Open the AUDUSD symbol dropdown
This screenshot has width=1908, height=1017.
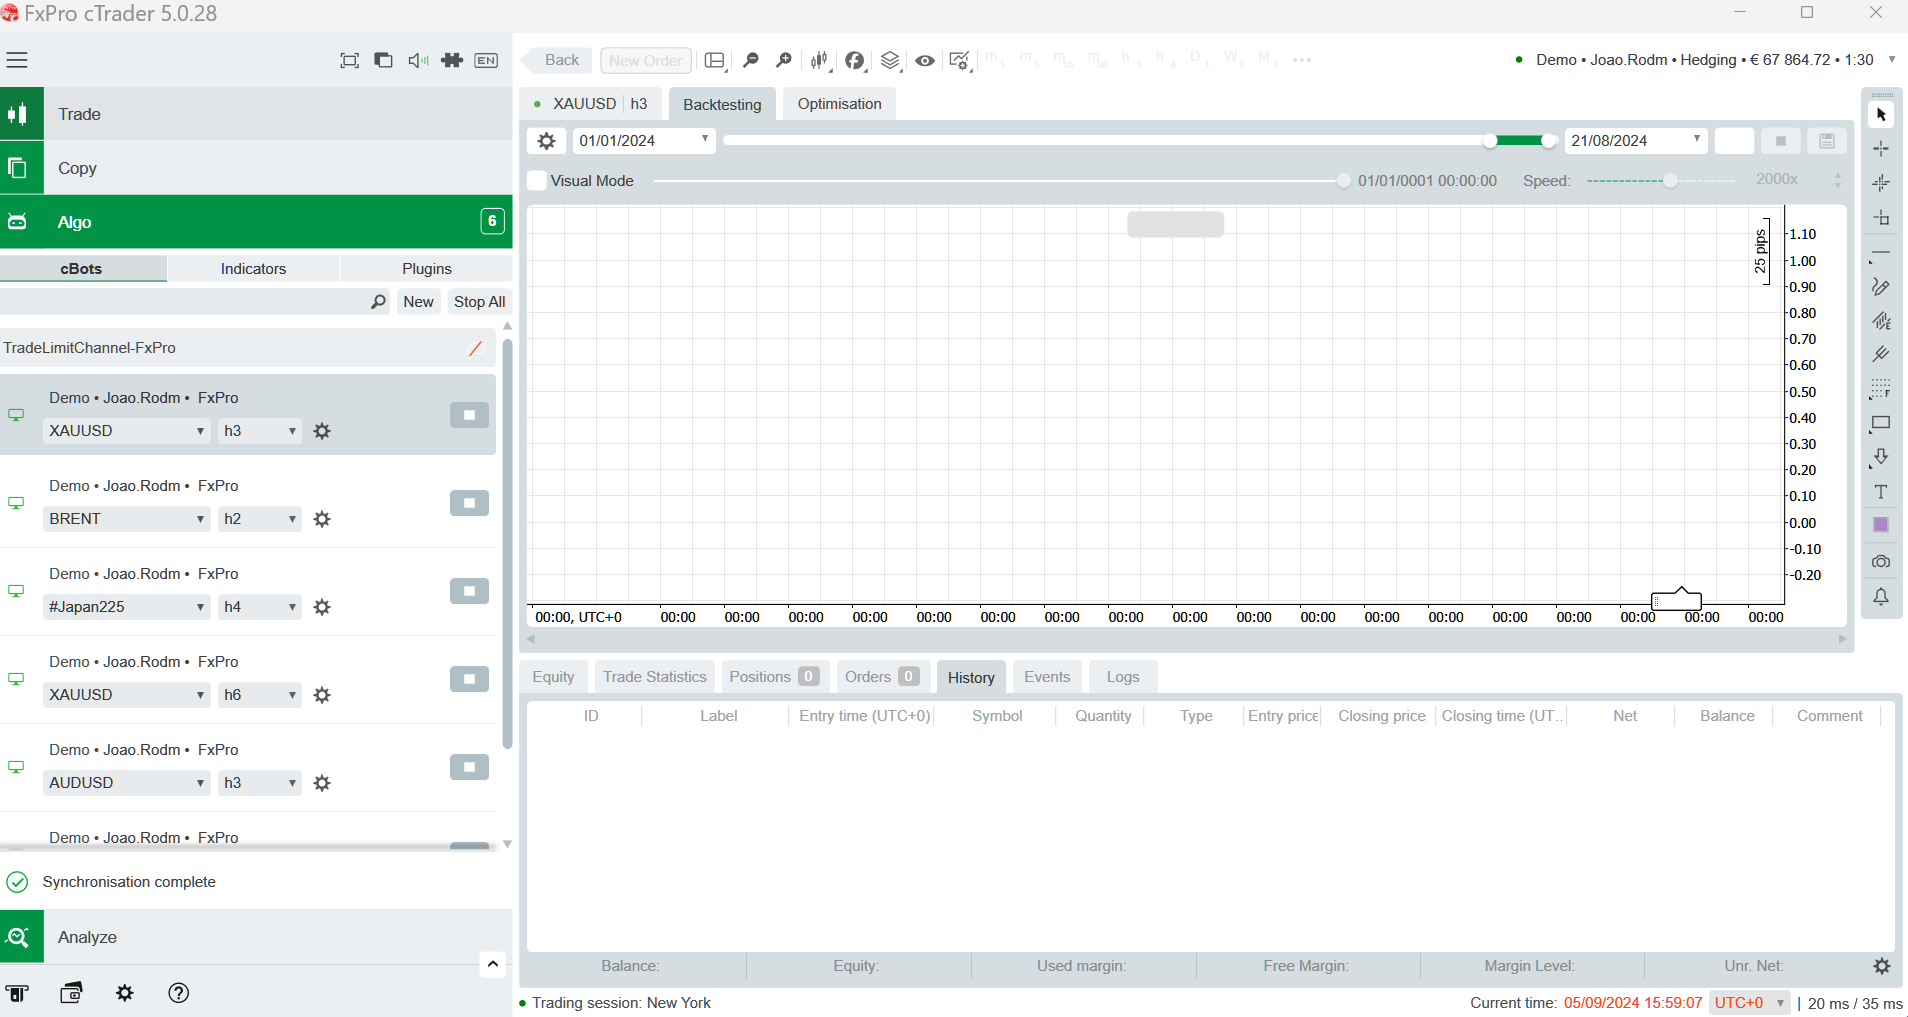[126, 783]
